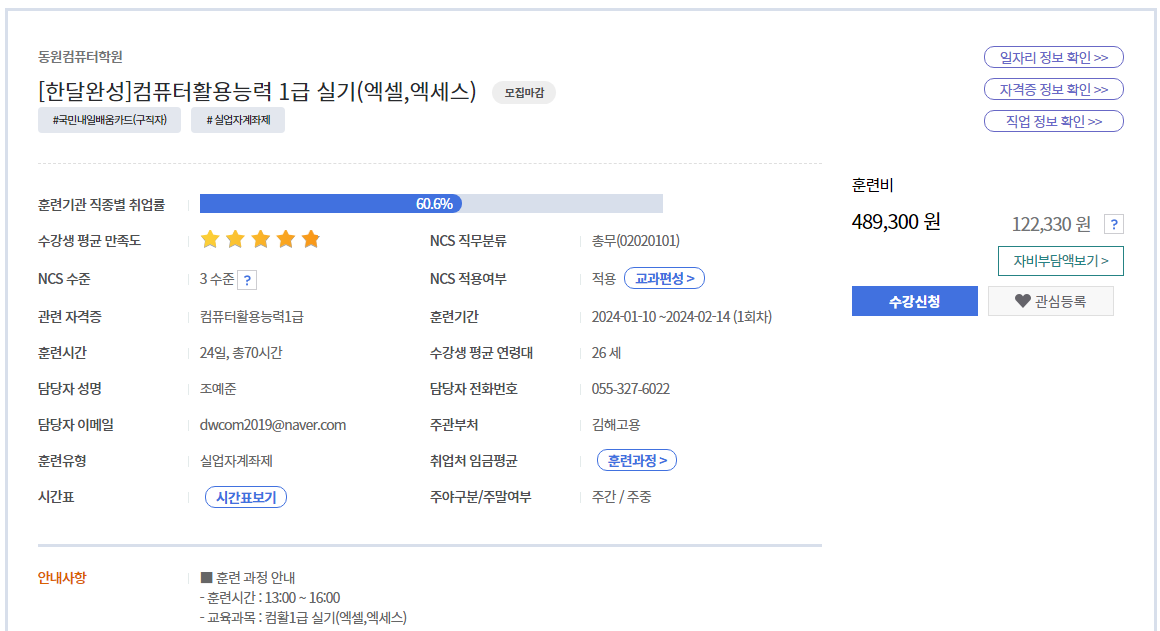The width and height of the screenshot is (1160, 631).
Task: Click the 모집마감 status badge
Action: 524,93
